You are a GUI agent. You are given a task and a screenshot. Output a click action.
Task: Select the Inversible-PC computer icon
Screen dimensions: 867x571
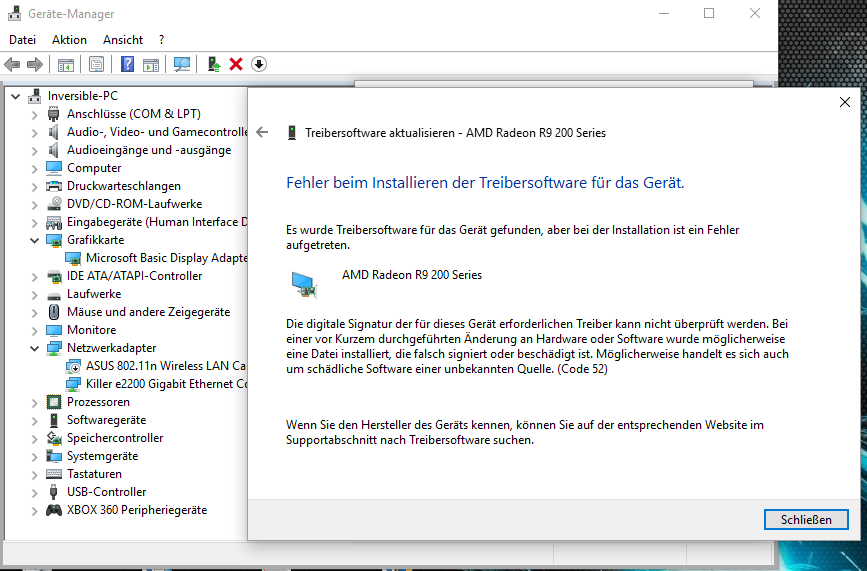(x=35, y=96)
